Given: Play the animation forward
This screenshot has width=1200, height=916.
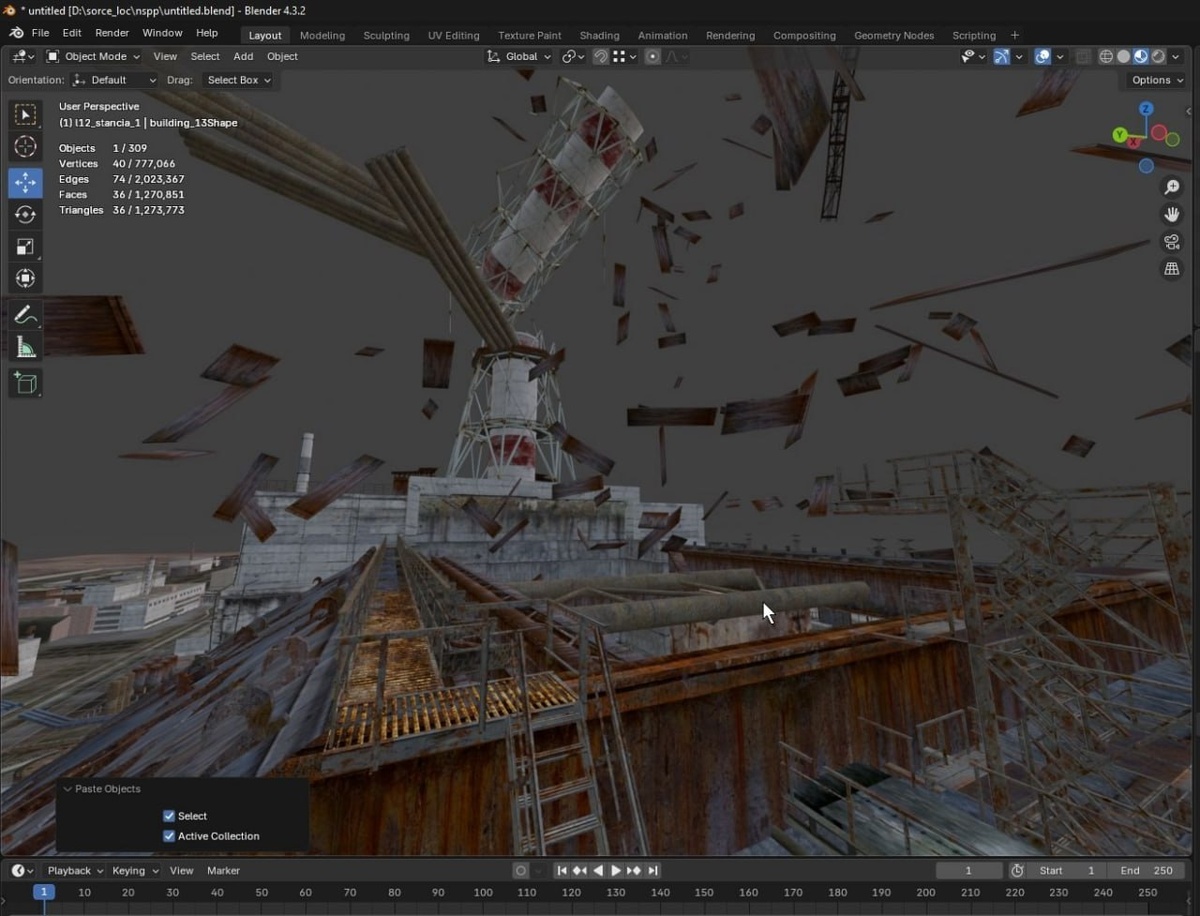Looking at the screenshot, I should (616, 870).
